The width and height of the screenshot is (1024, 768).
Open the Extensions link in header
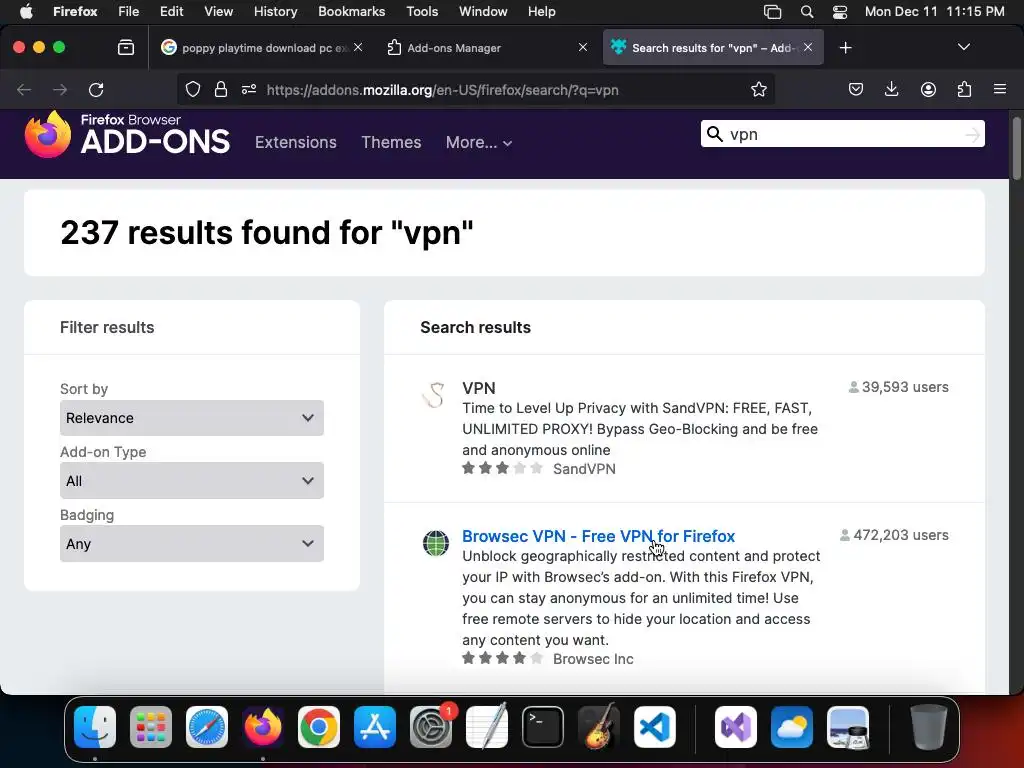(296, 142)
